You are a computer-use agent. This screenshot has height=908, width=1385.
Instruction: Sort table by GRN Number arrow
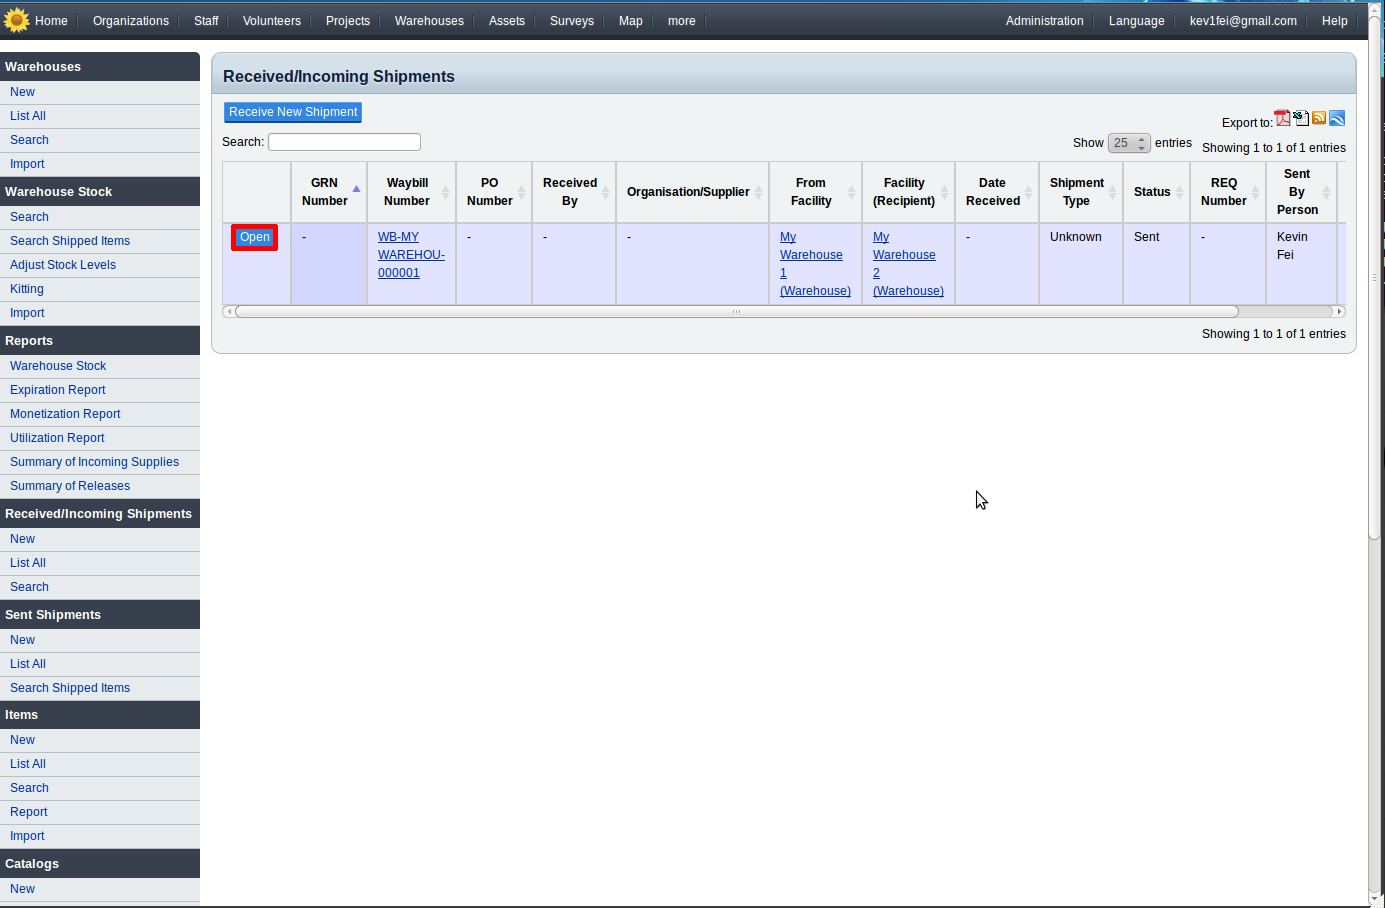(356, 189)
